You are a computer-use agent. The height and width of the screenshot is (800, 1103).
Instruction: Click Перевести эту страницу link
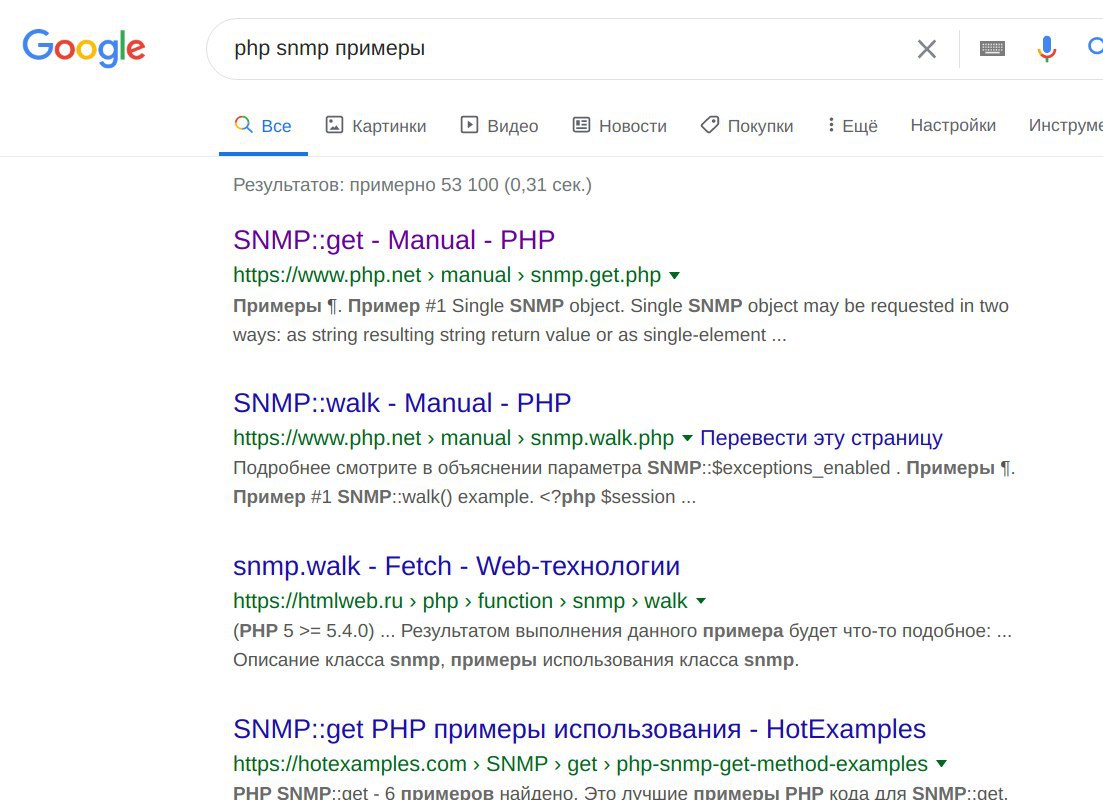pyautogui.click(x=821, y=438)
